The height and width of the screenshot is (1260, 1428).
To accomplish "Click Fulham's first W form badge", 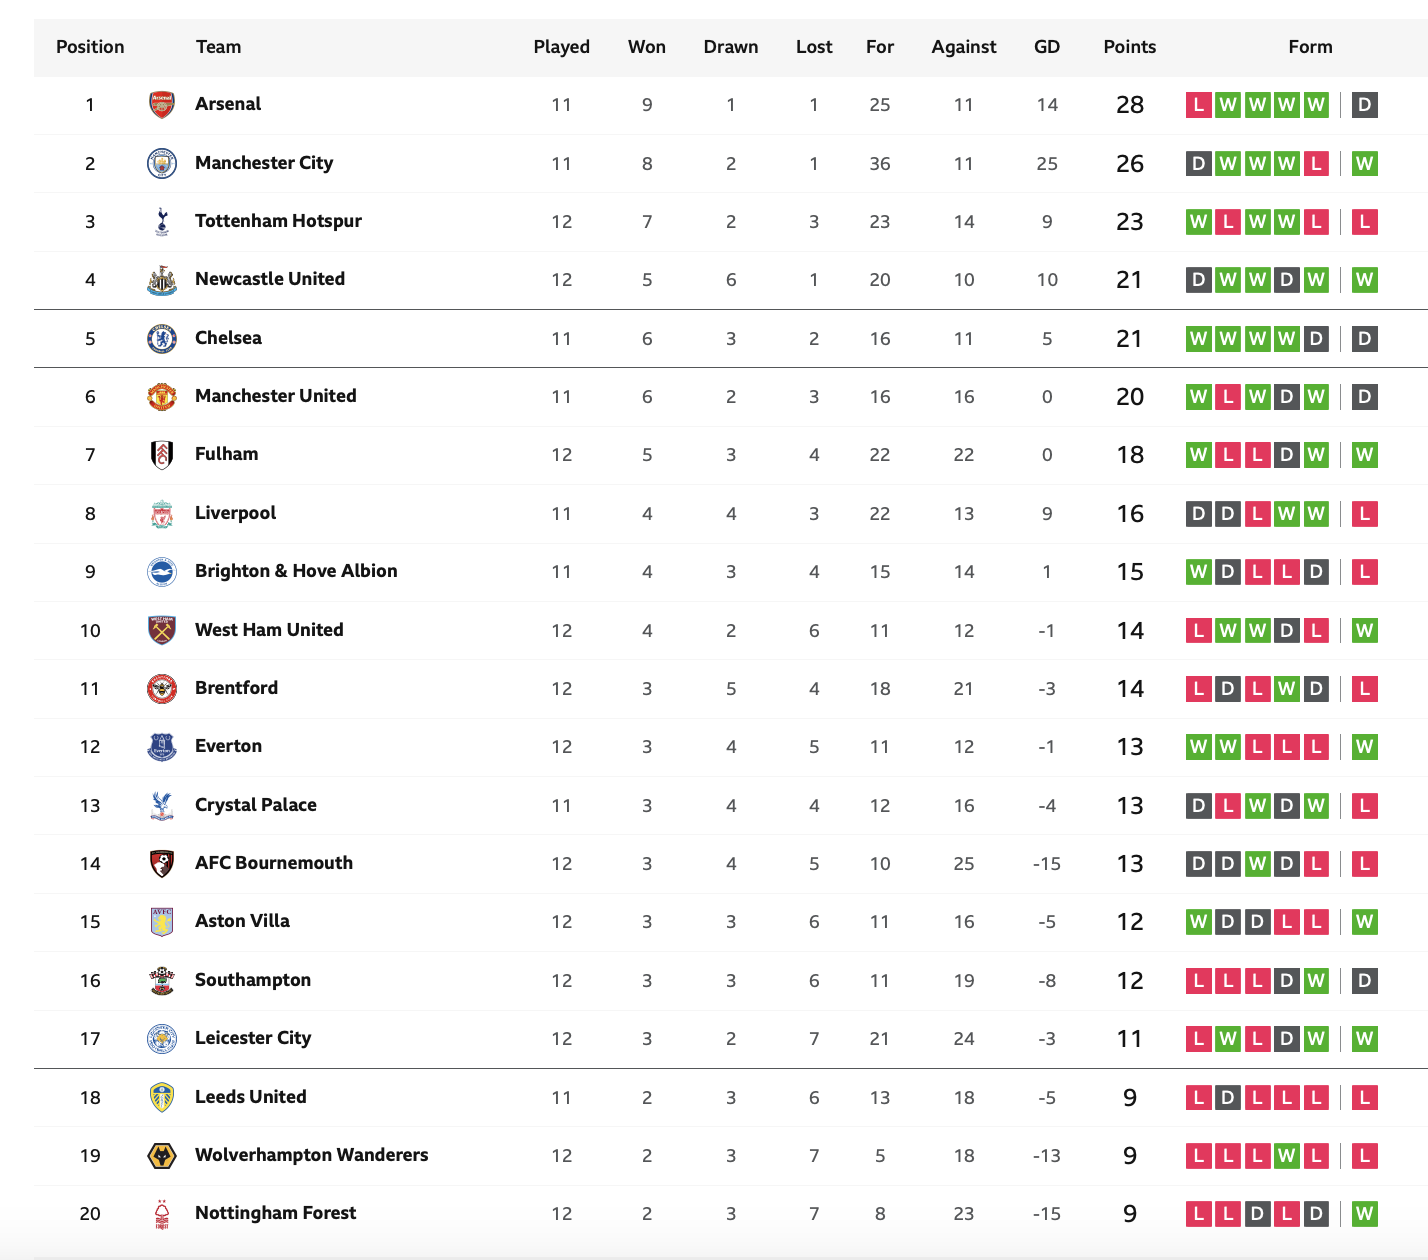I will [1198, 455].
